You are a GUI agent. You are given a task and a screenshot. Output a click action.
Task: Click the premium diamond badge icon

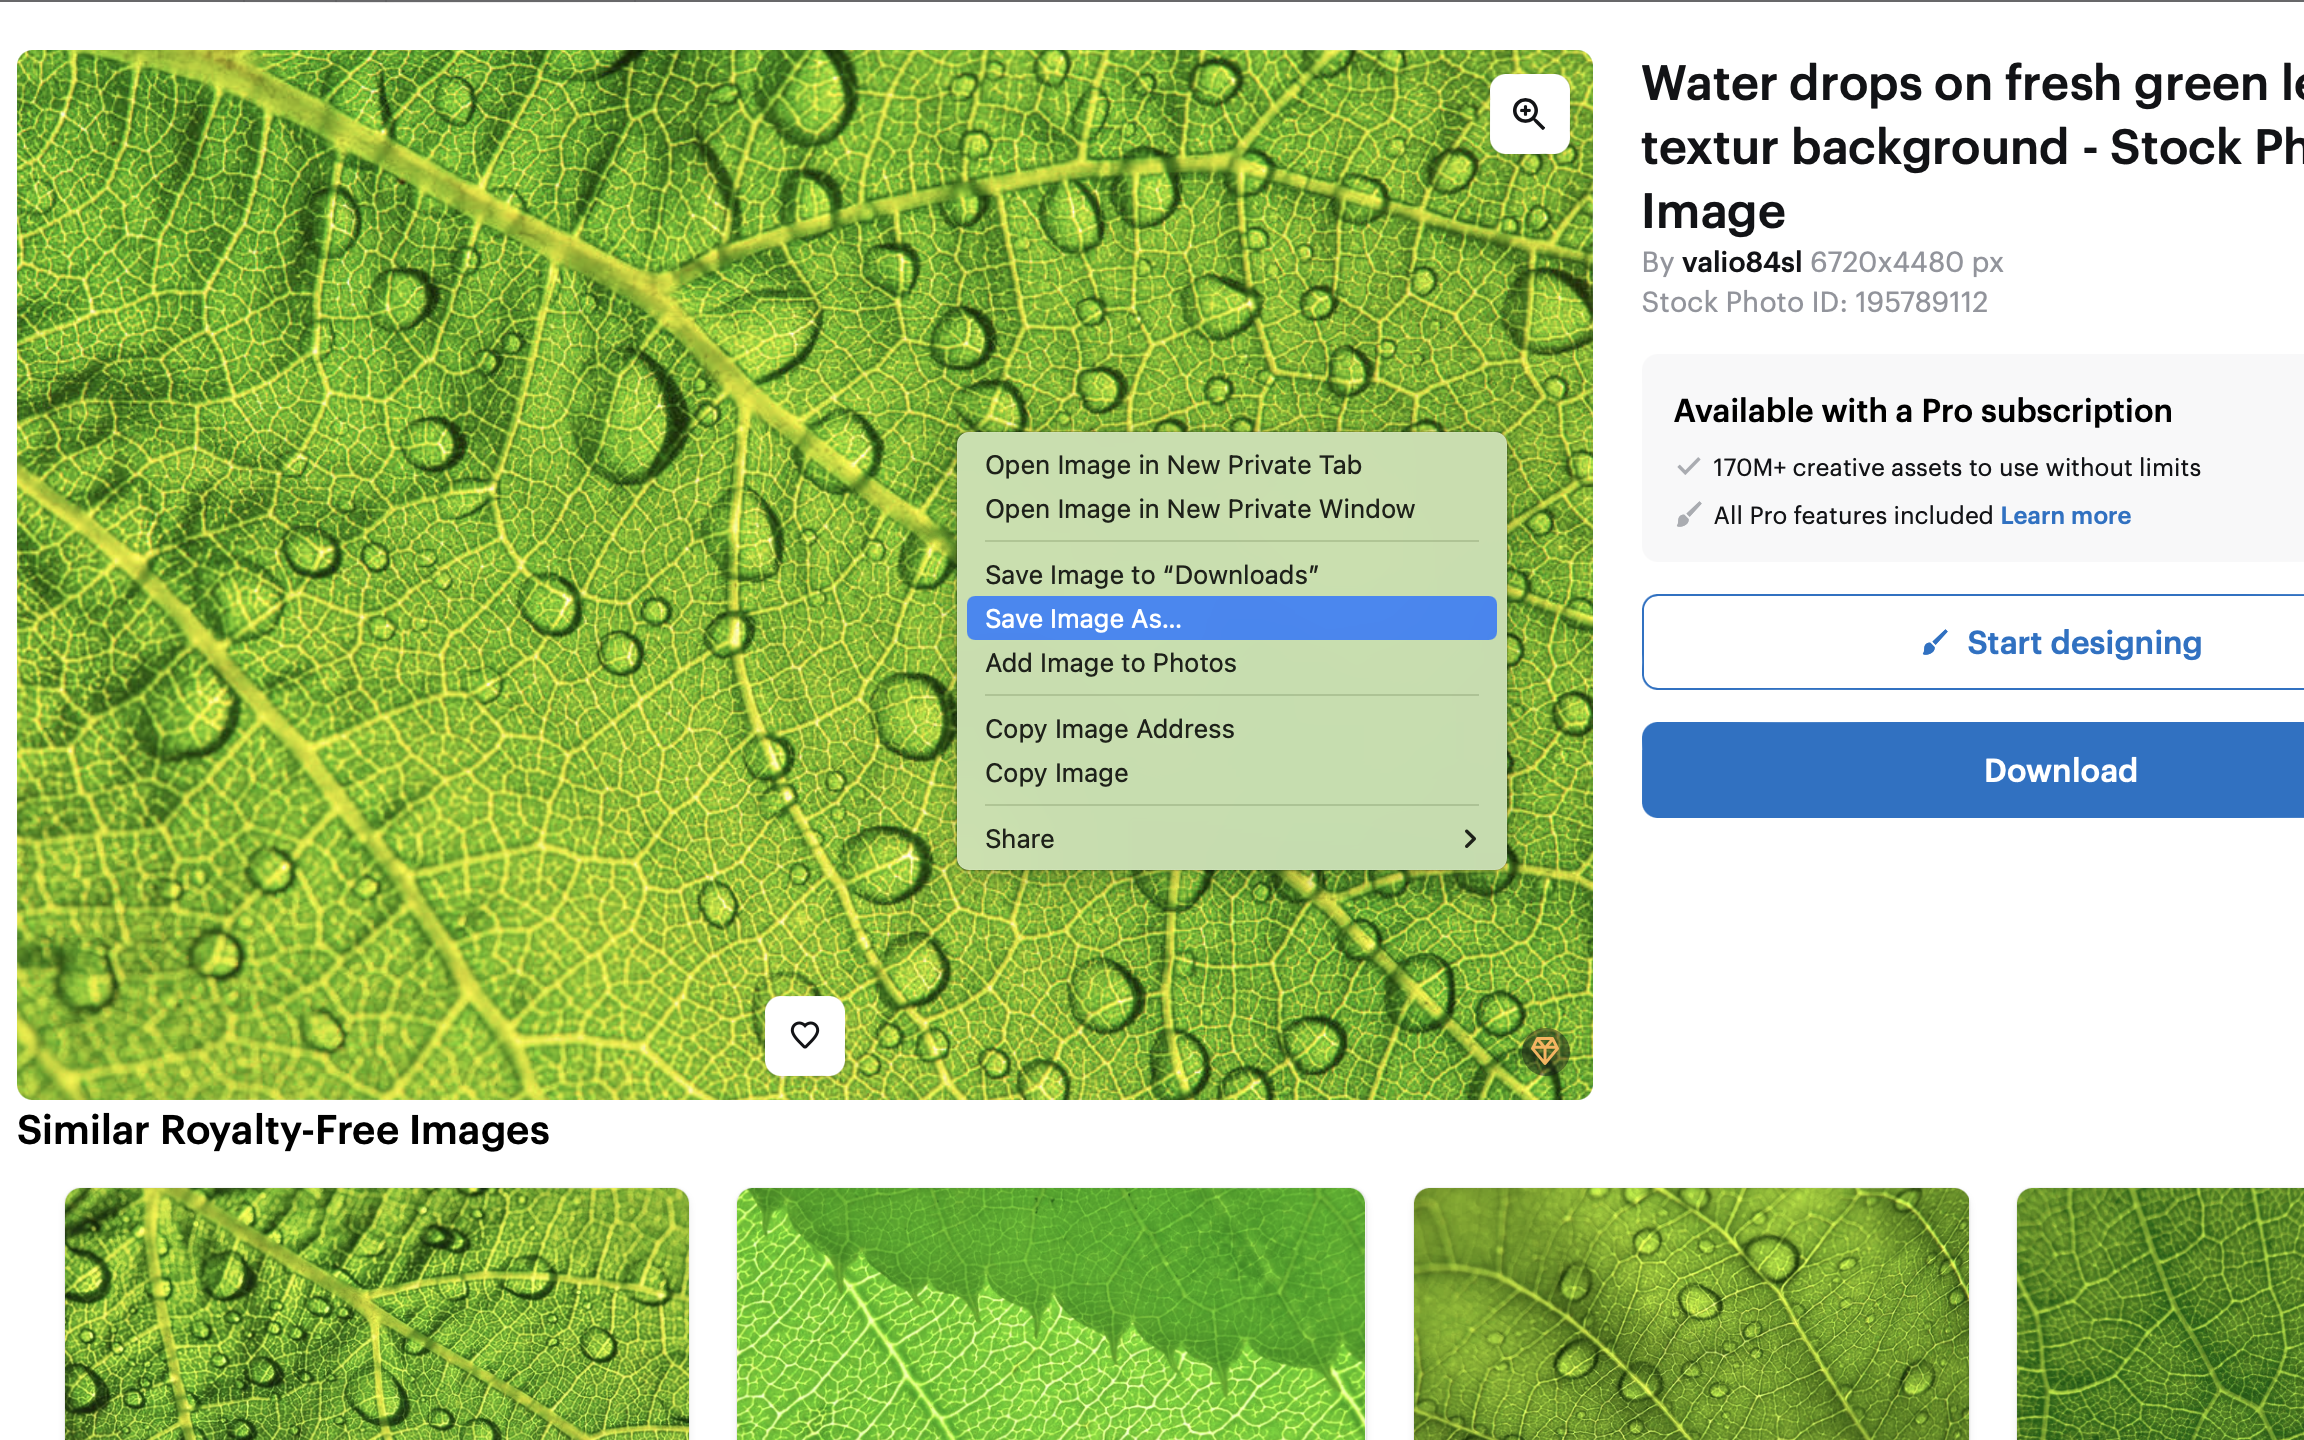coord(1545,1050)
